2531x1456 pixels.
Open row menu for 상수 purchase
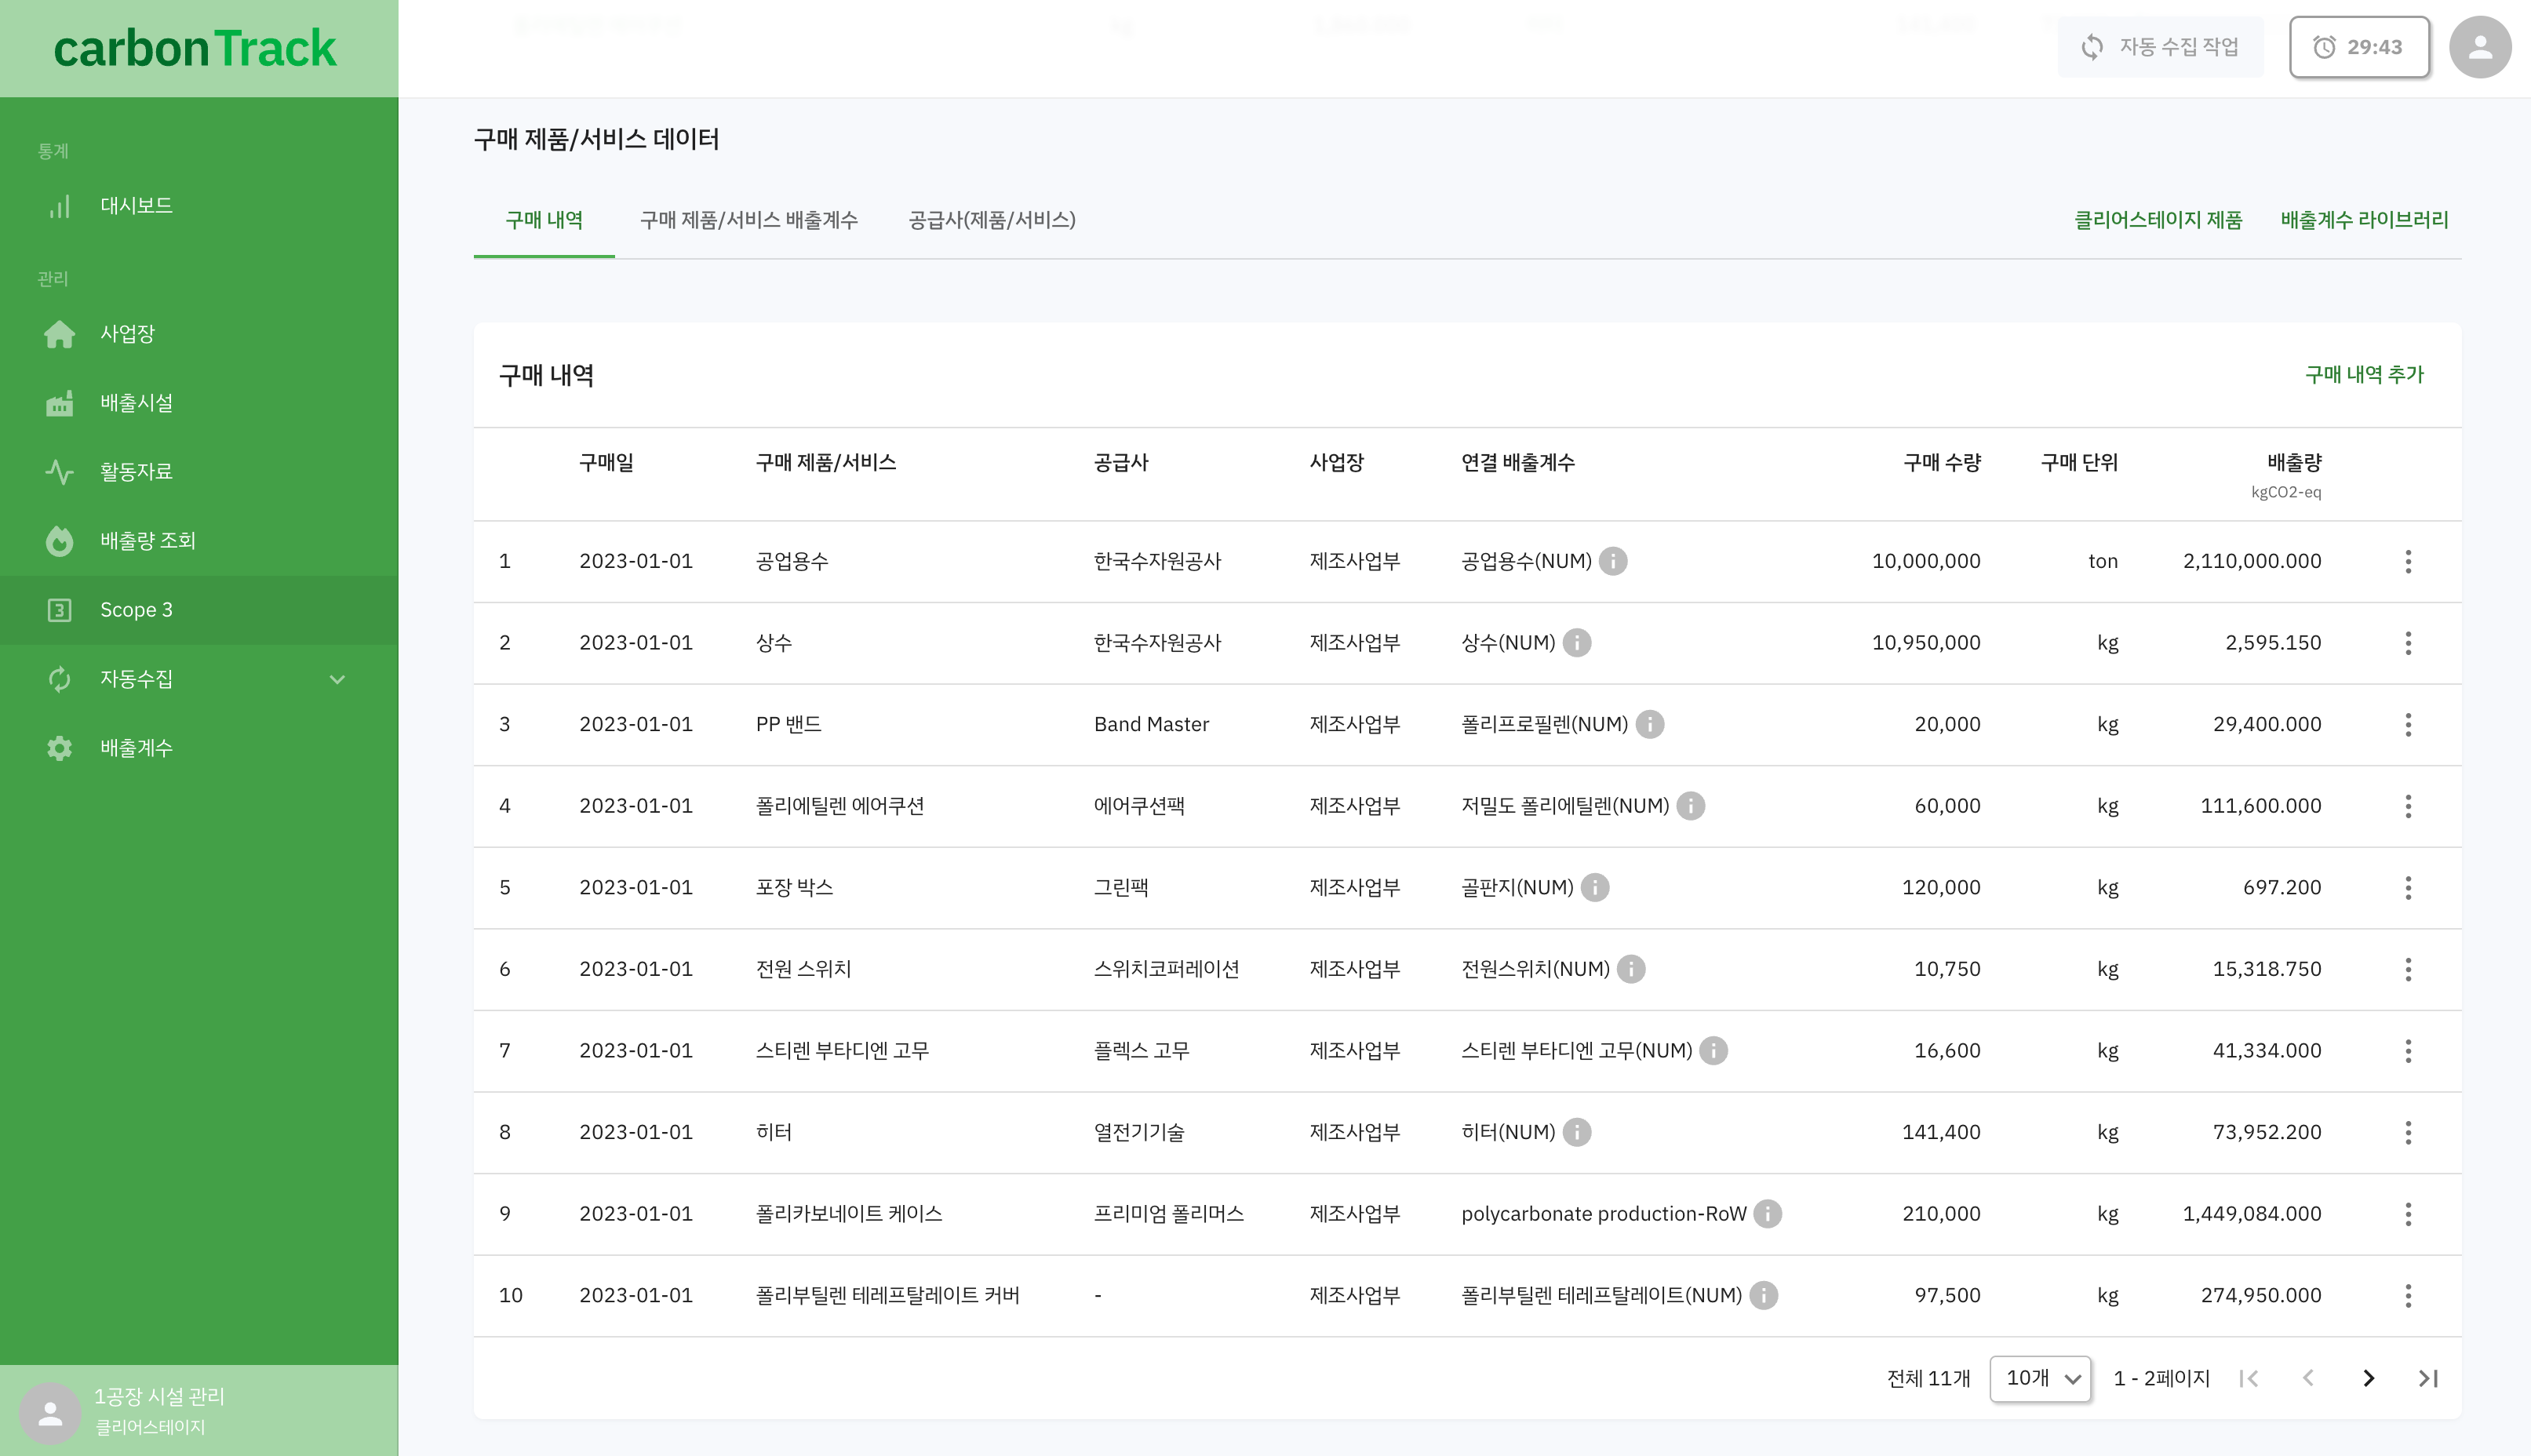2408,643
